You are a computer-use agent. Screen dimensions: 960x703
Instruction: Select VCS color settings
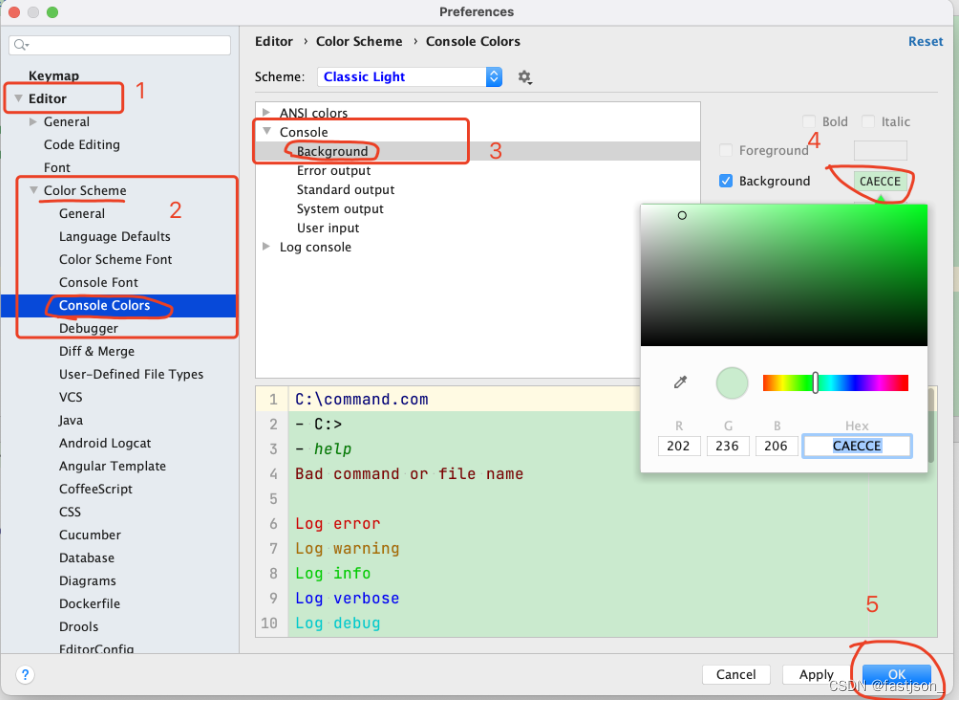70,397
